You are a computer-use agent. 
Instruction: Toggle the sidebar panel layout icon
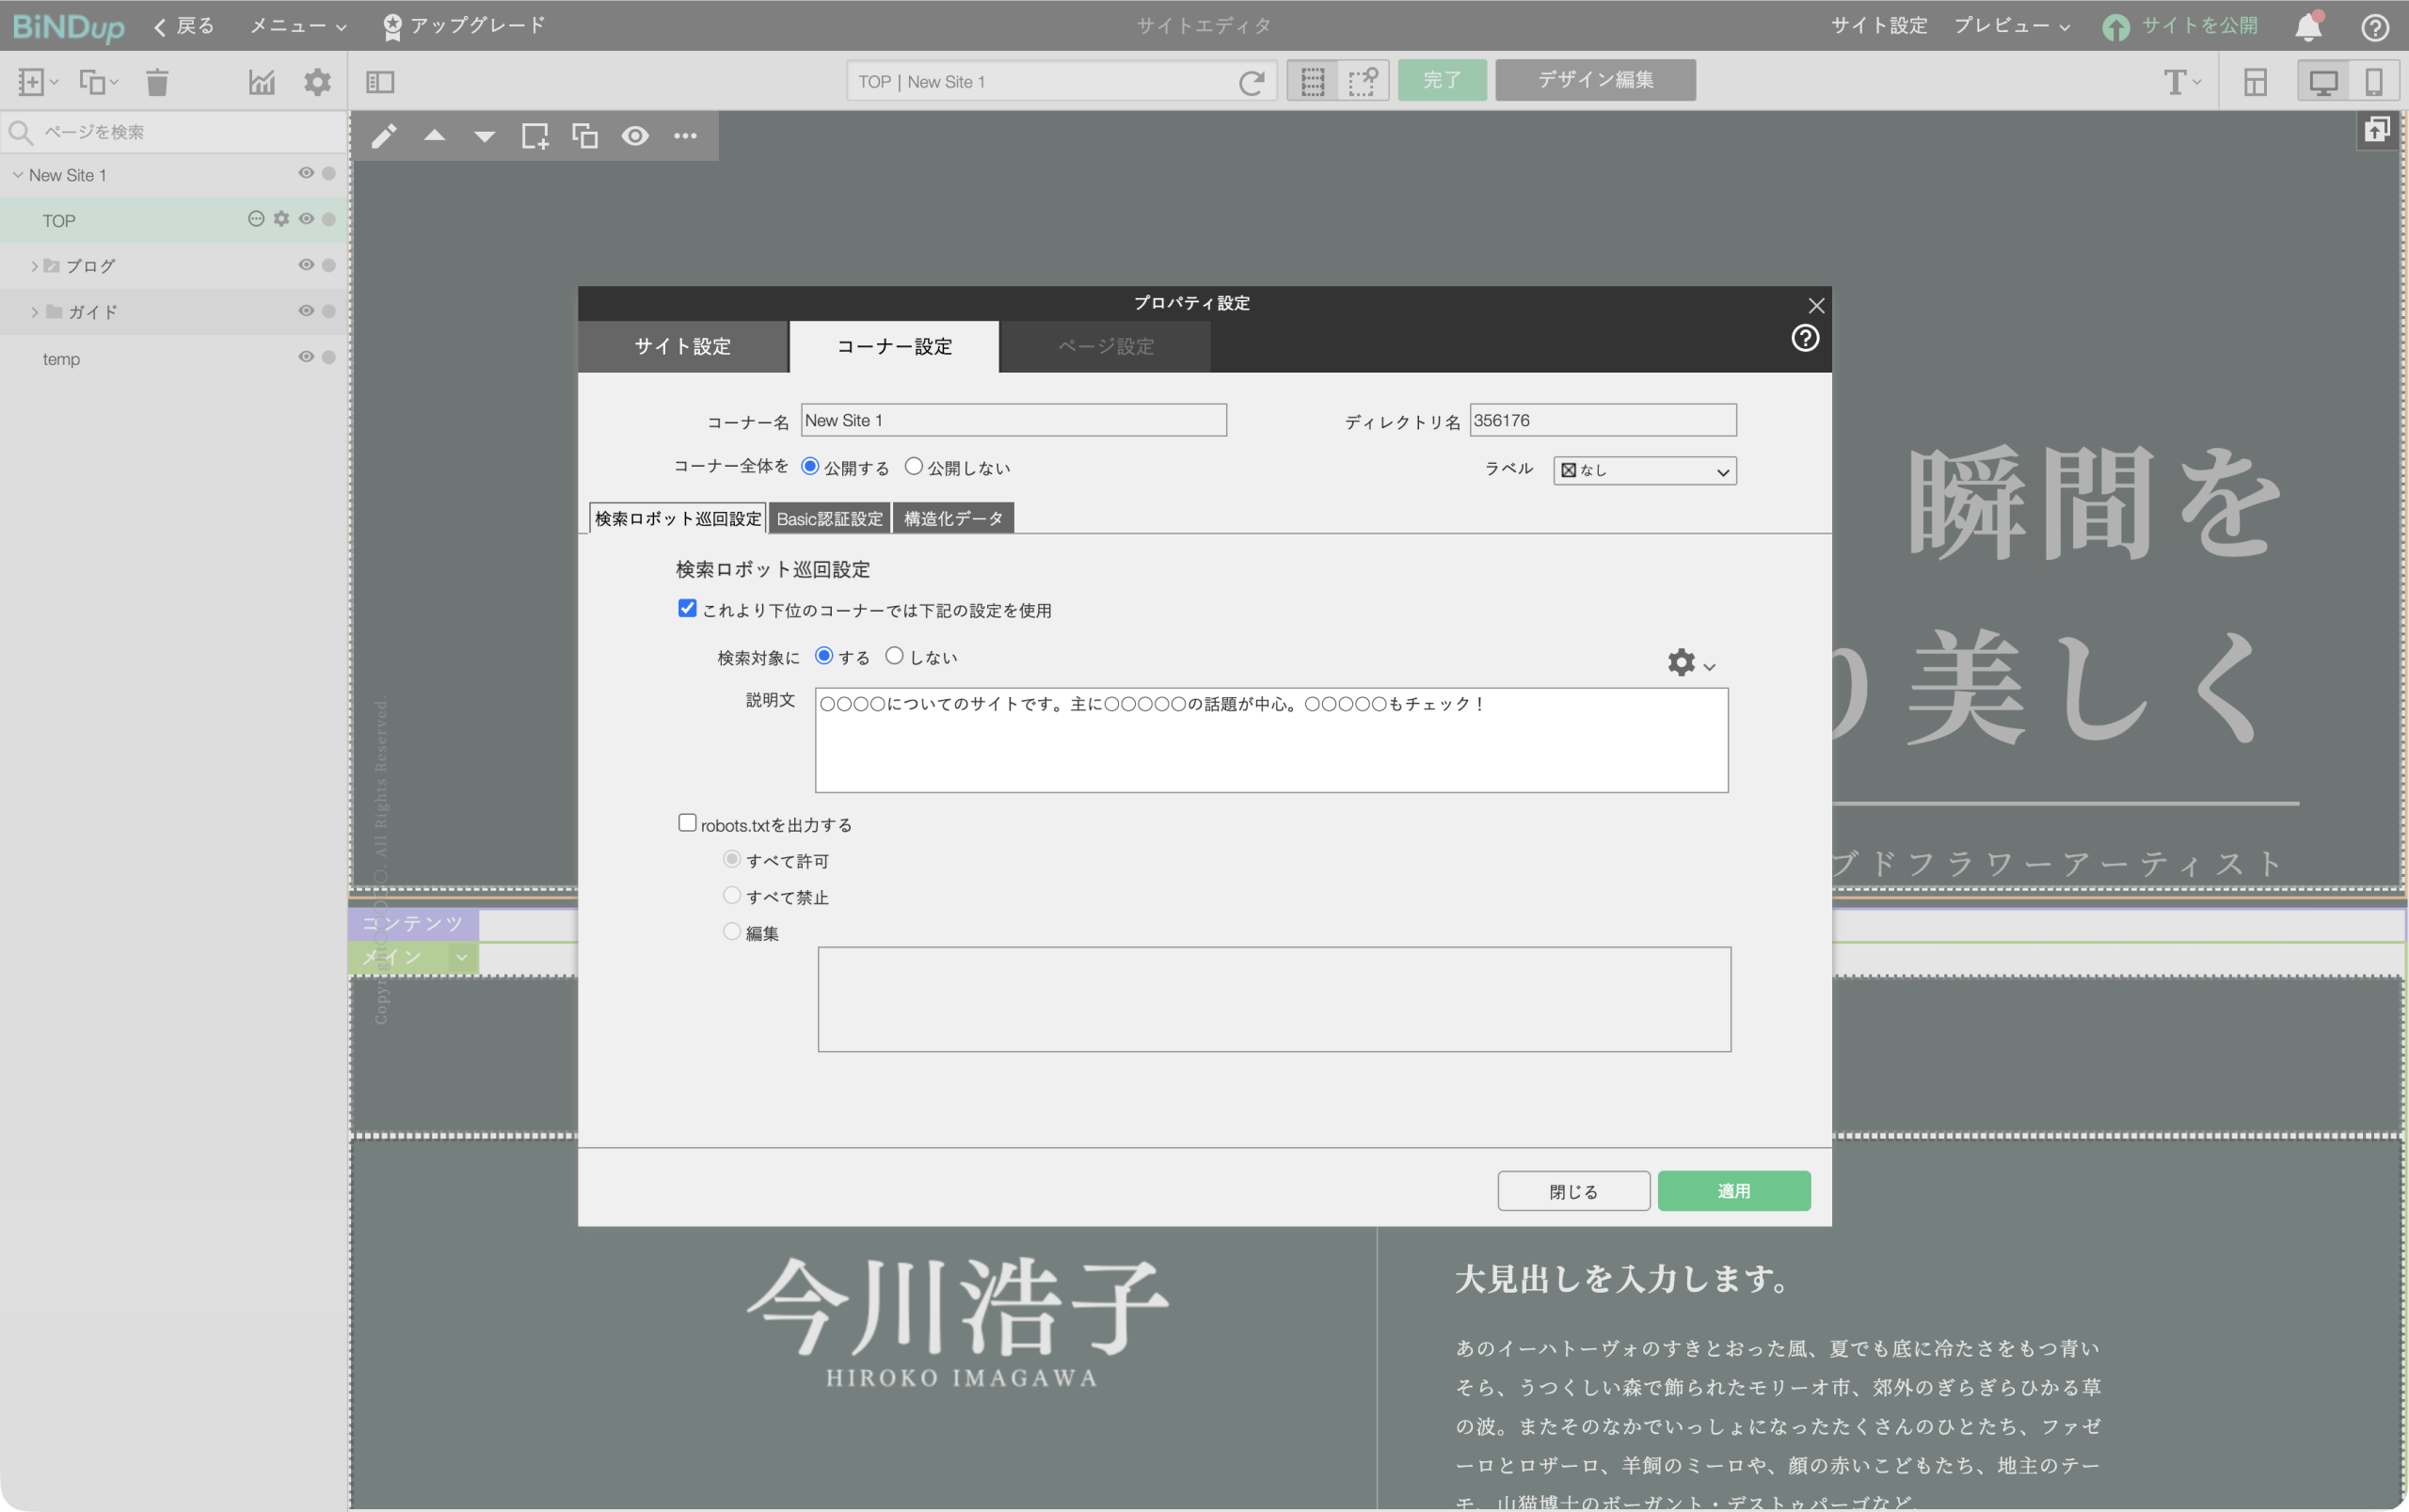pos(380,82)
